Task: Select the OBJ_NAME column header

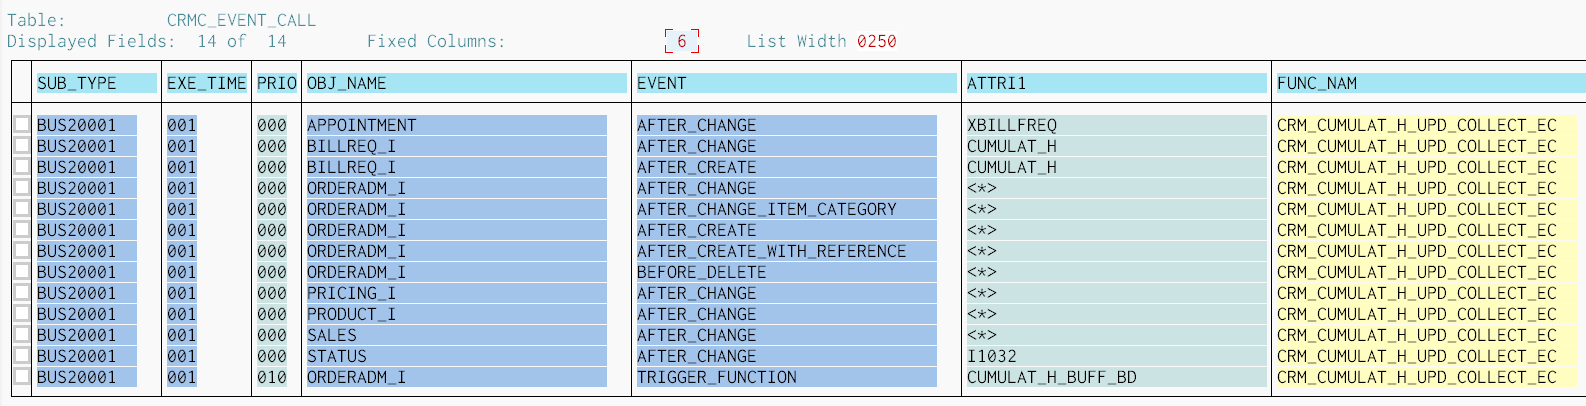Action: coord(466,83)
